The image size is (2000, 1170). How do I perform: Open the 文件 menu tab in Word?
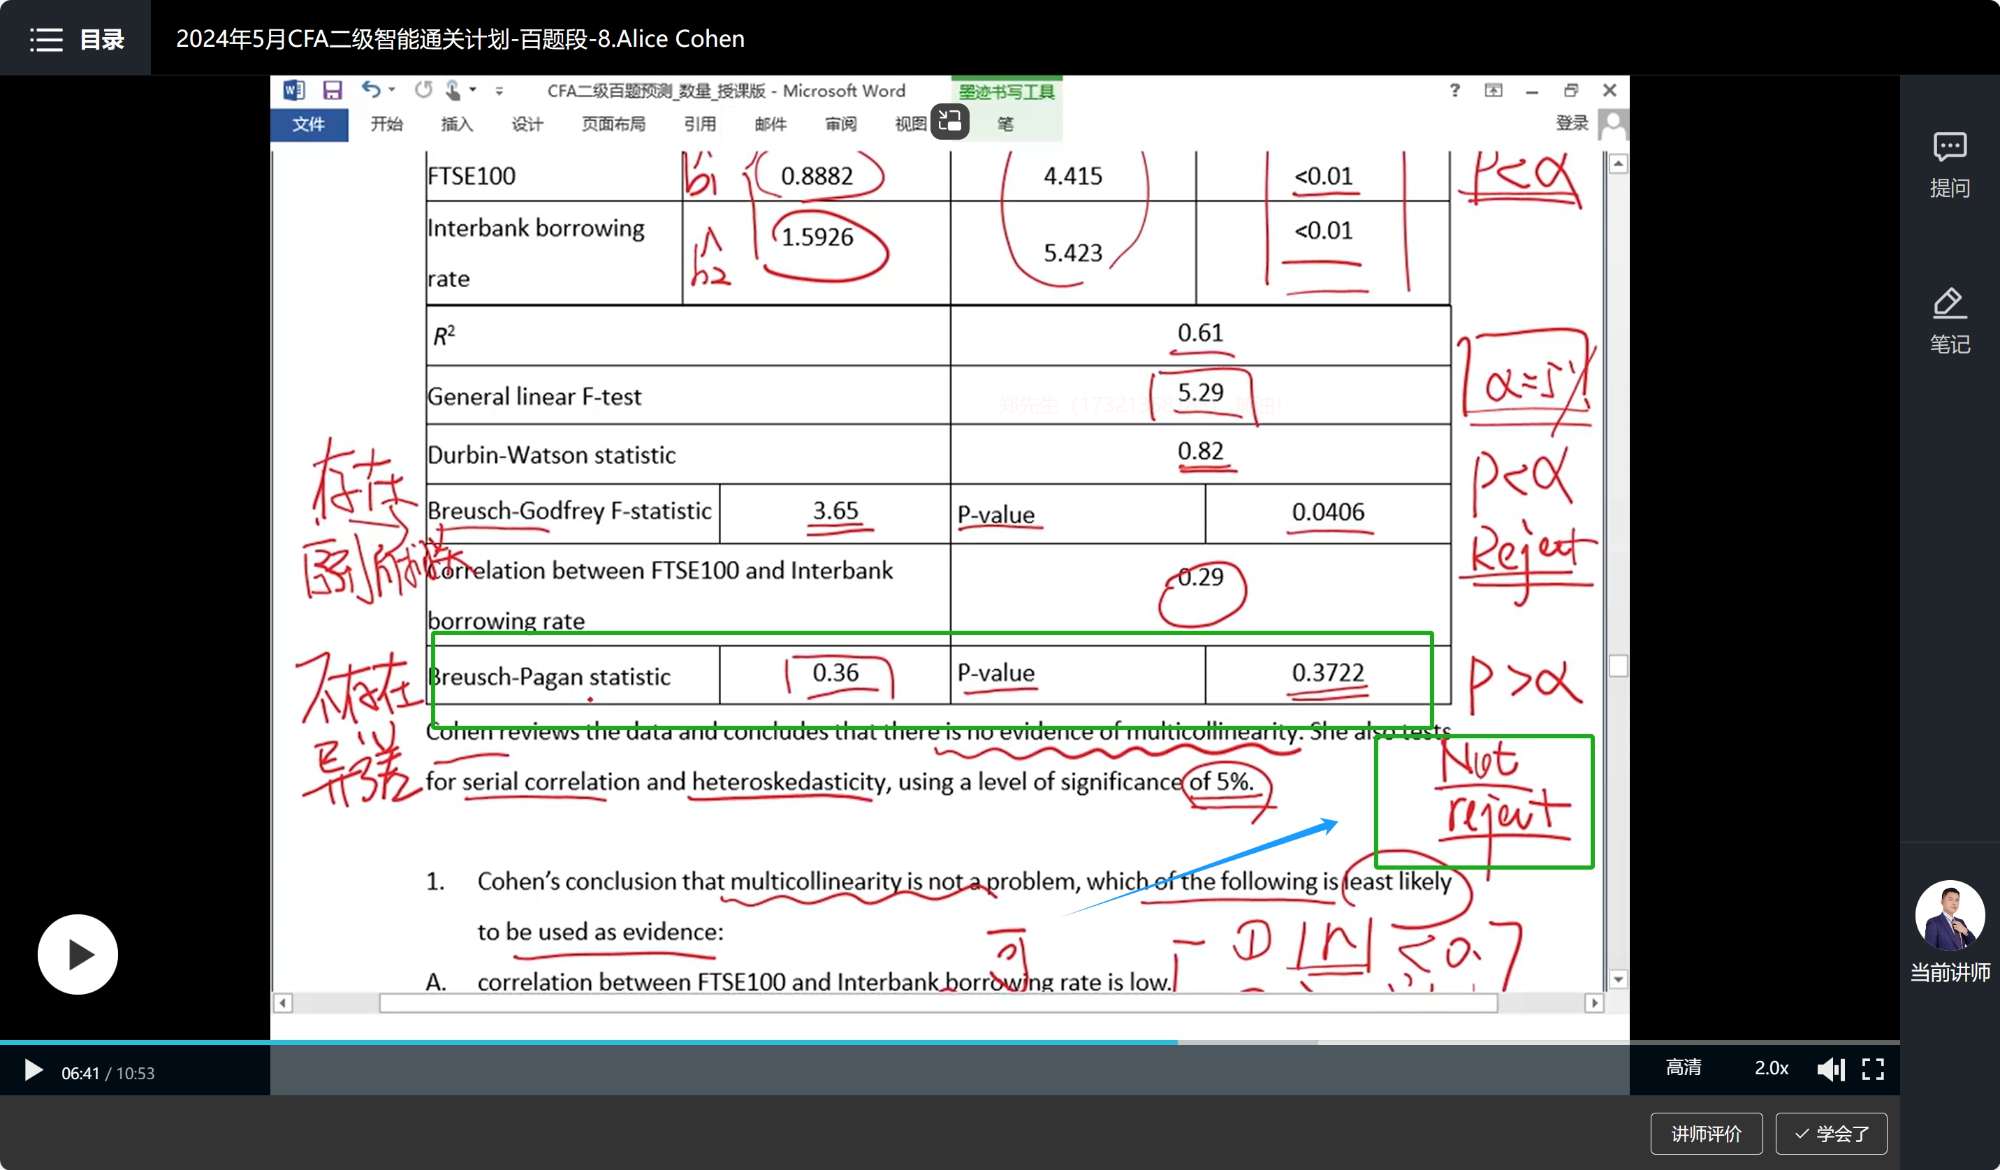tap(308, 124)
